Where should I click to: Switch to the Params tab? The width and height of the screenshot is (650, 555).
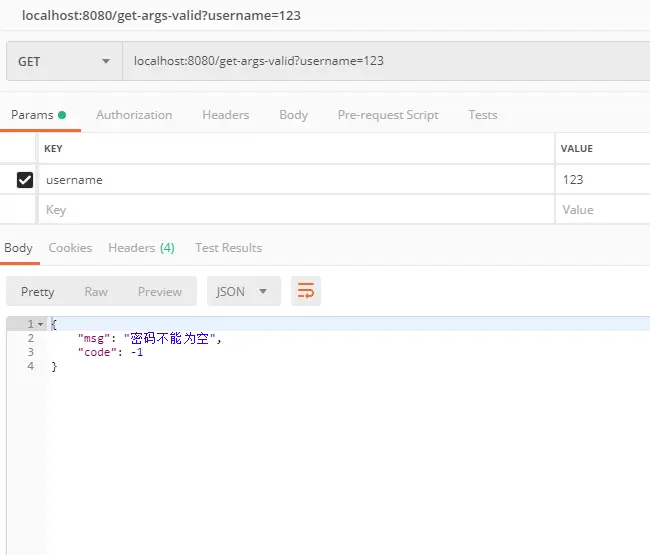[x=39, y=115]
